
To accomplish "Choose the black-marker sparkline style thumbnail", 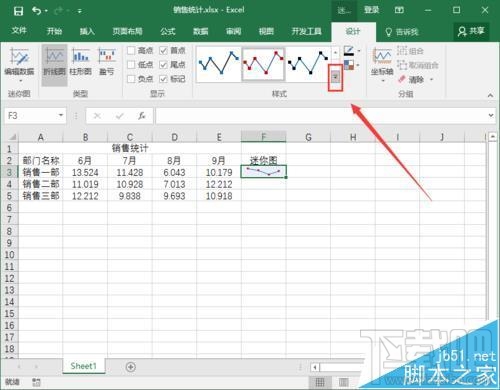I will pos(308,64).
